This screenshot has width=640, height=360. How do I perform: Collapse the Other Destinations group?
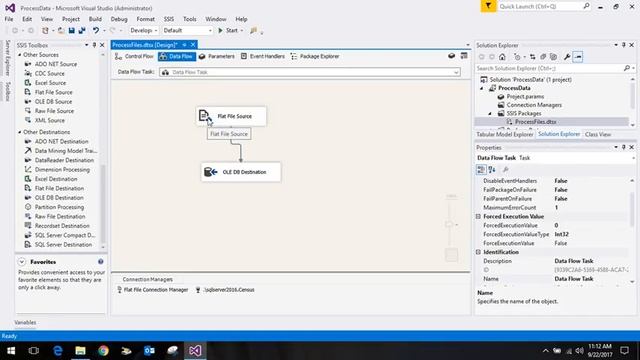(20, 132)
